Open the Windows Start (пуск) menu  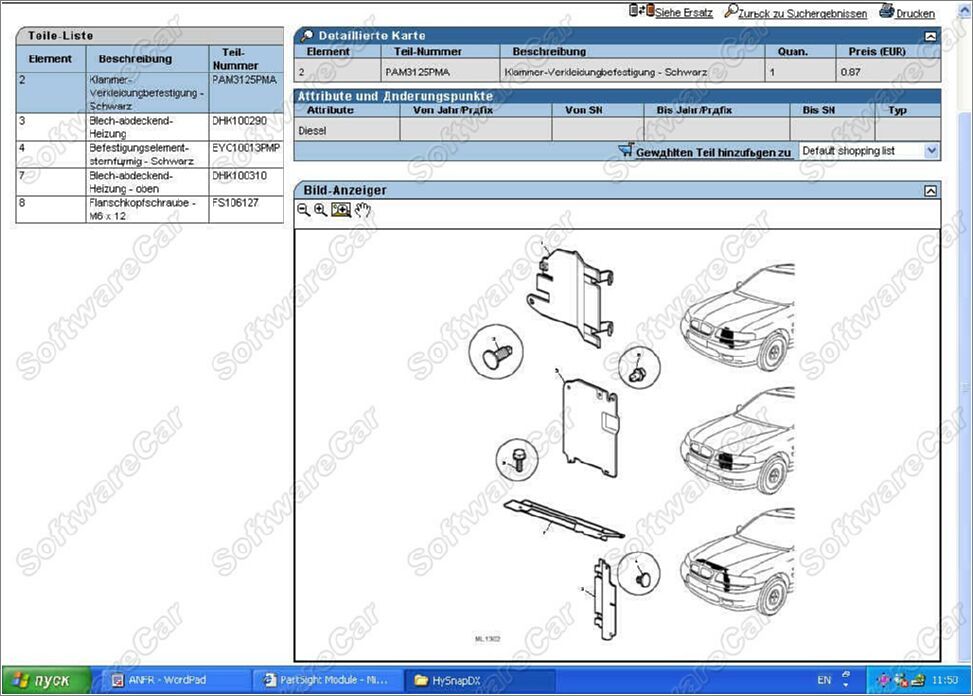46,680
